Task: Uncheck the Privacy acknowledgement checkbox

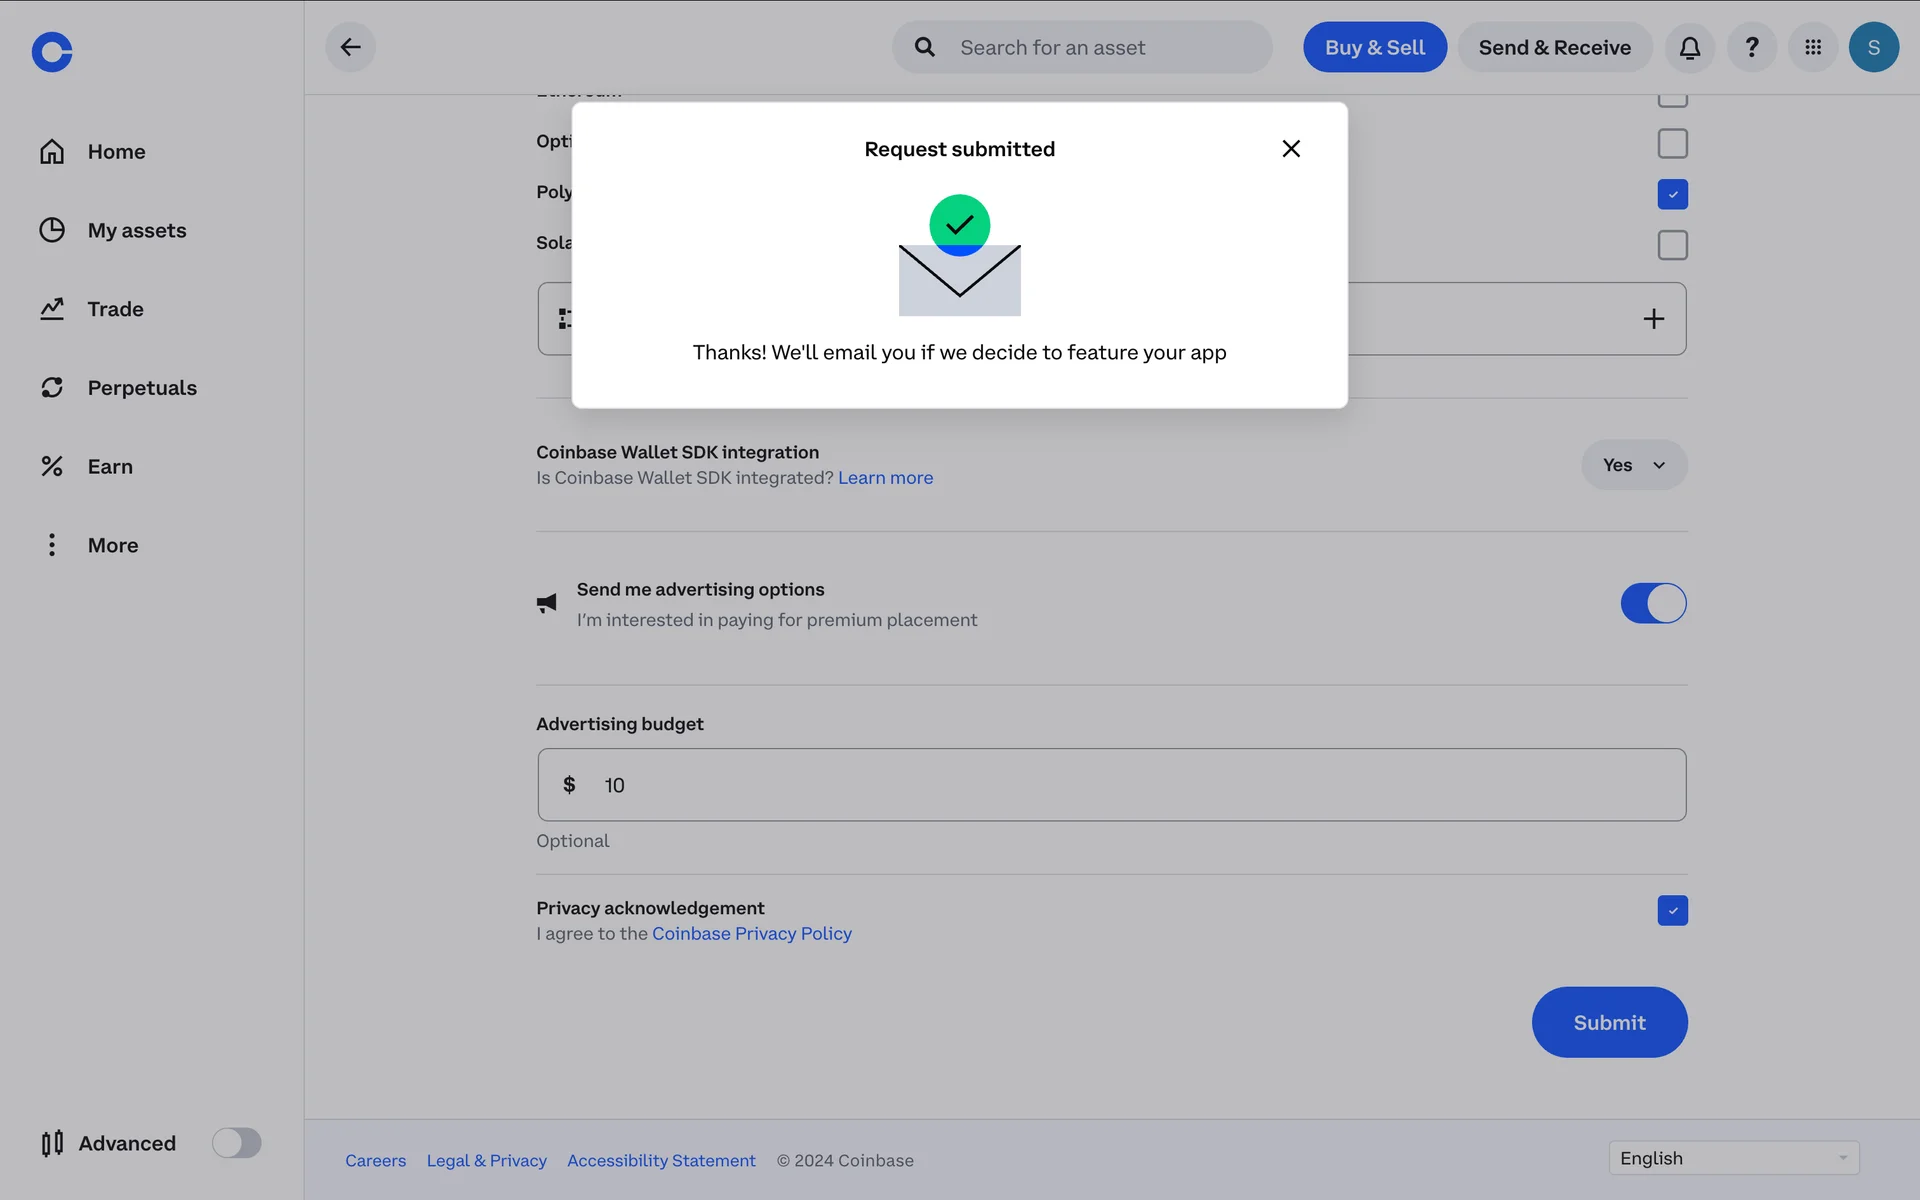Action: (x=1672, y=910)
